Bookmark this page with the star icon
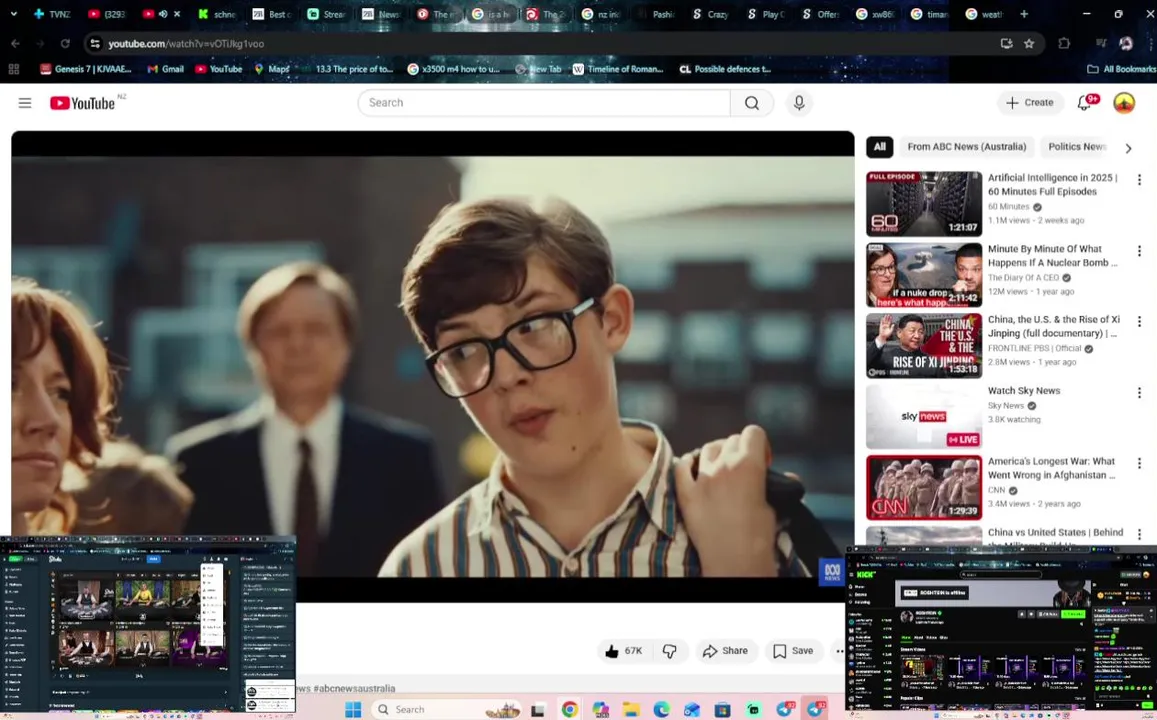 point(1029,44)
